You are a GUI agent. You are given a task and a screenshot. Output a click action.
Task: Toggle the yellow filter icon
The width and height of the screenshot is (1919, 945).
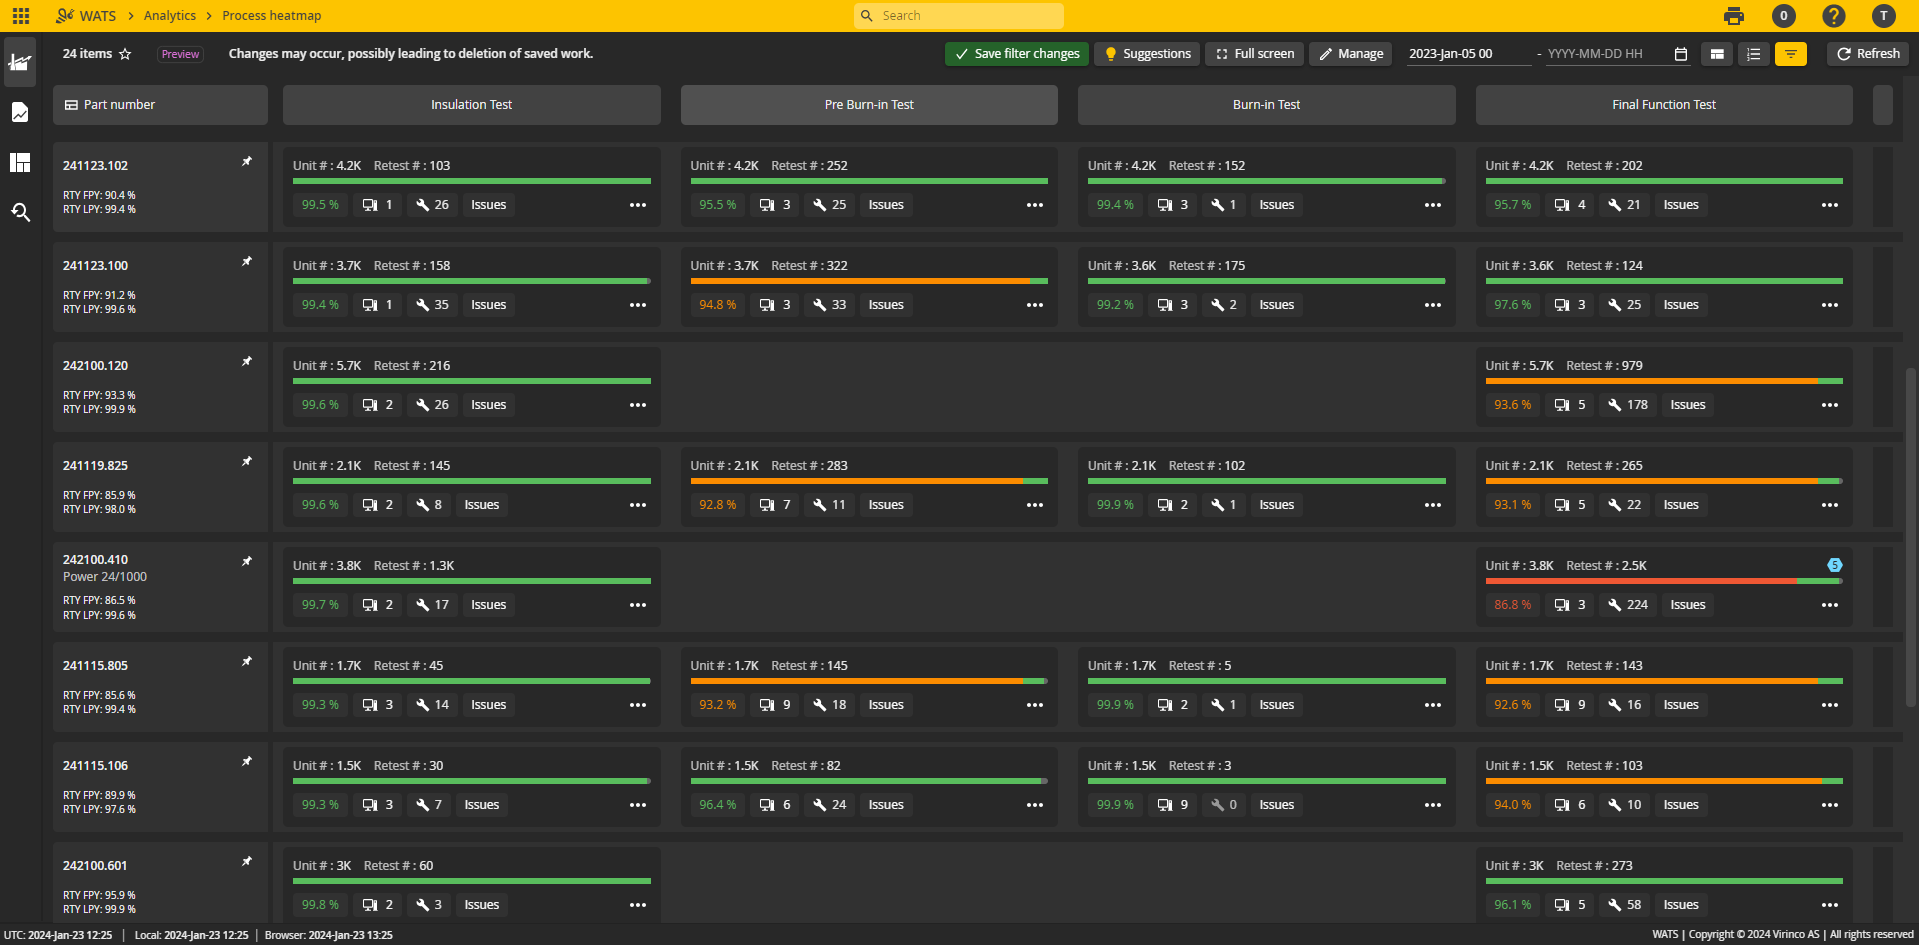(x=1790, y=54)
